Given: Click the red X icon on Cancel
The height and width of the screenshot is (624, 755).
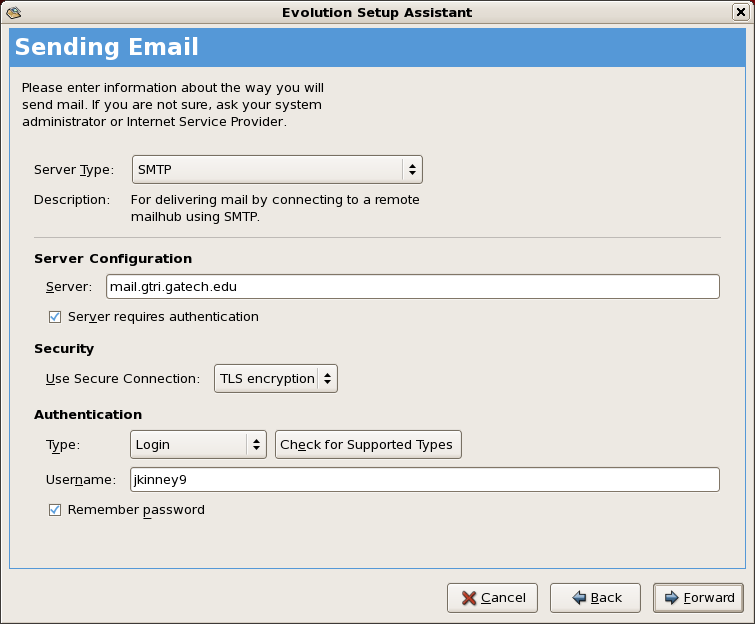Looking at the screenshot, I should 468,598.
